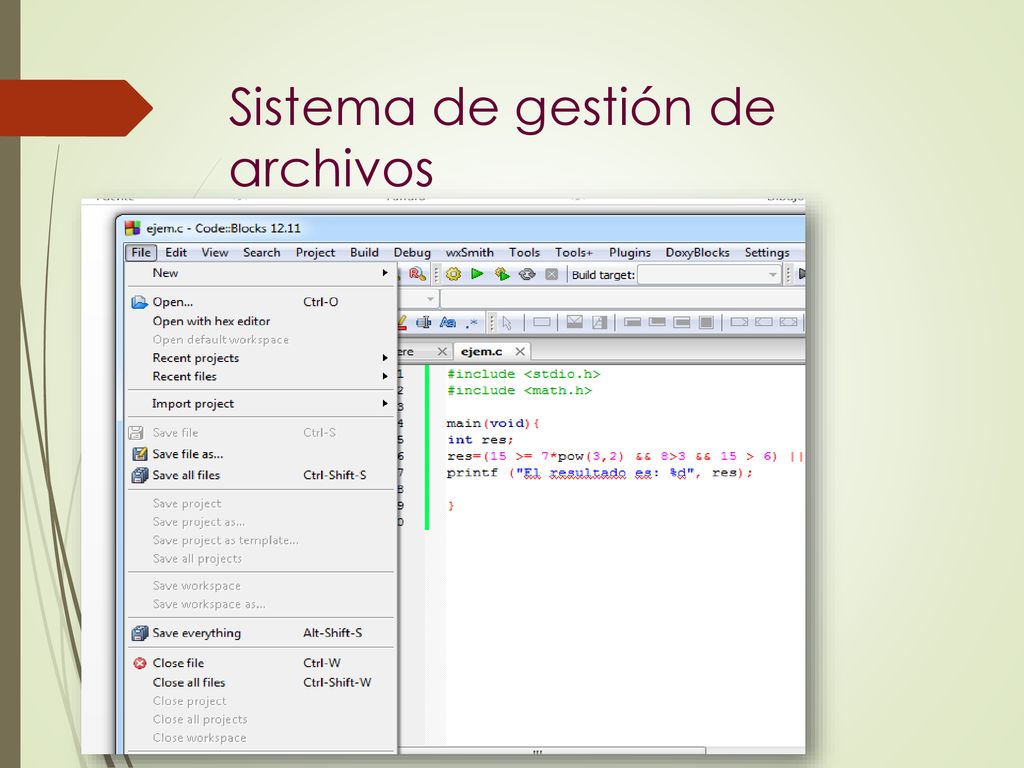1024x768 pixels.
Task: Click the Match case Aa icon
Action: (x=447, y=322)
